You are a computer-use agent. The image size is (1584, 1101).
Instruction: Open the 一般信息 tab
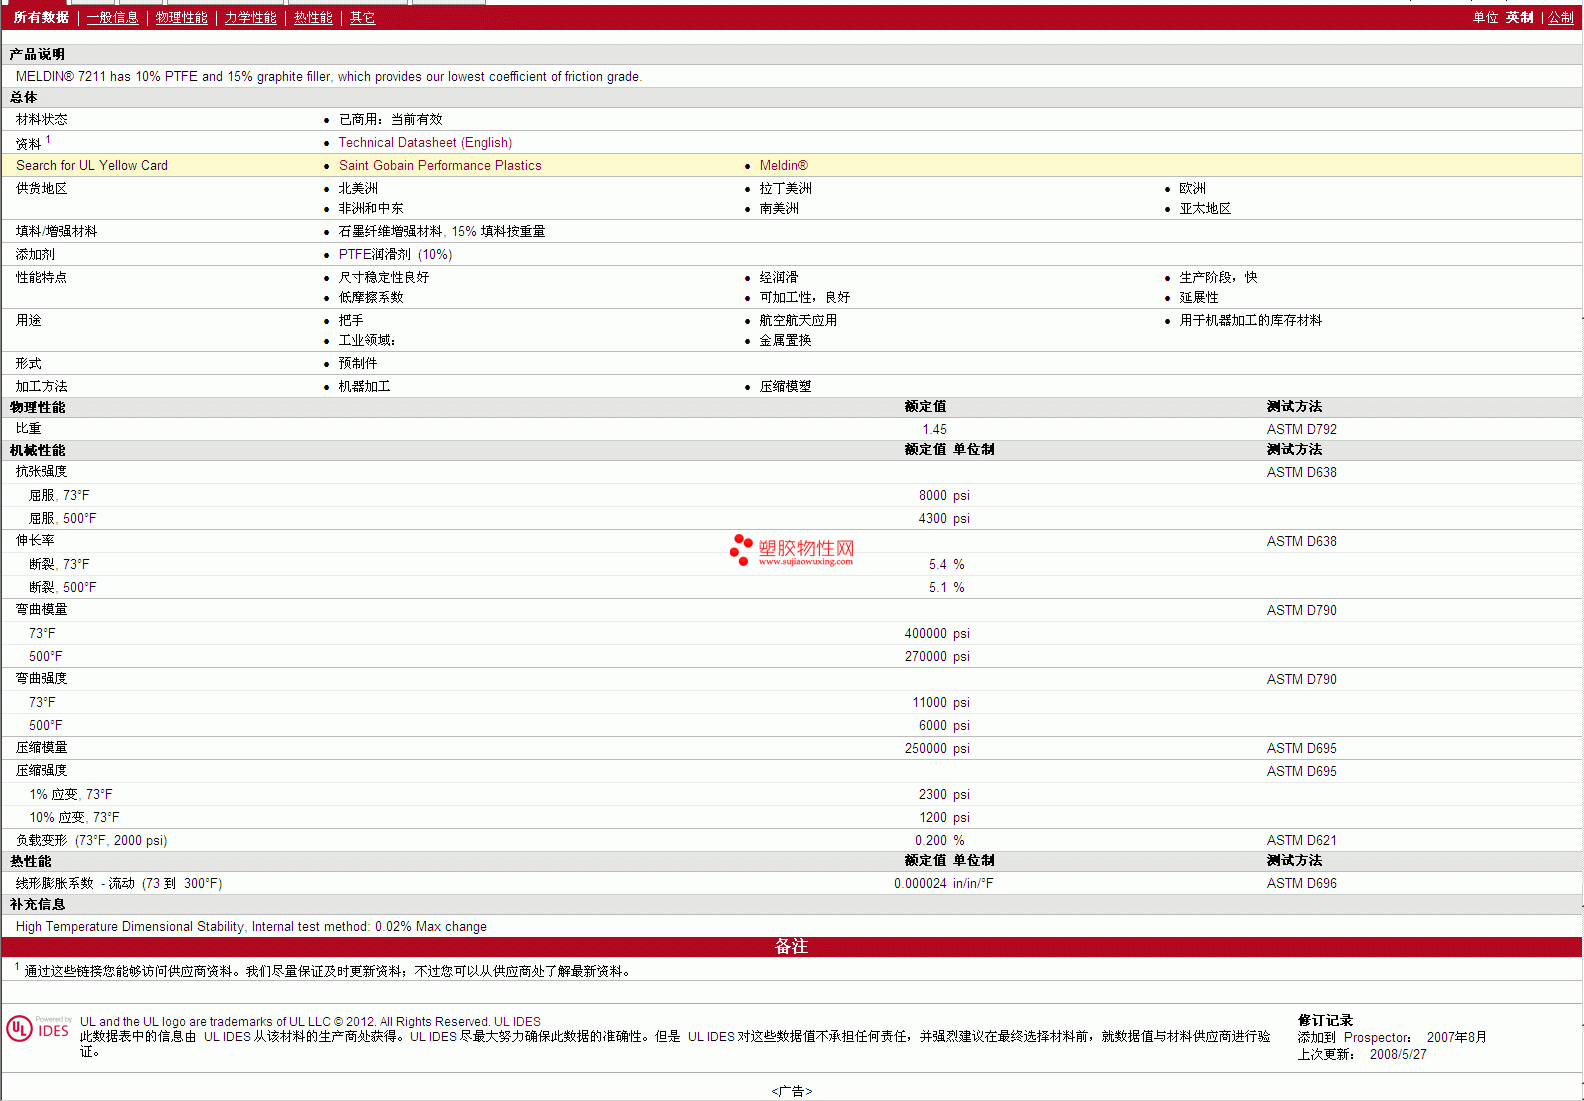[113, 18]
